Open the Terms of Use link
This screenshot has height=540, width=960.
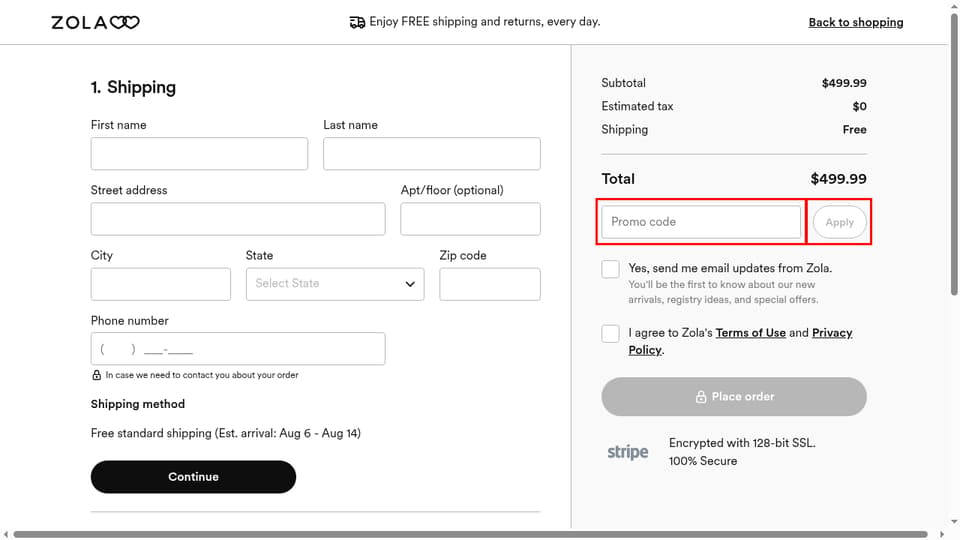pos(751,332)
